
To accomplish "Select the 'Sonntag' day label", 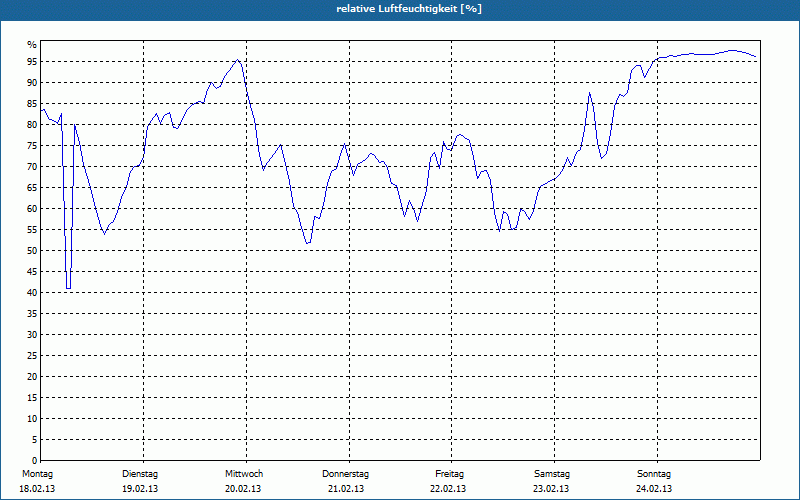I will [654, 474].
